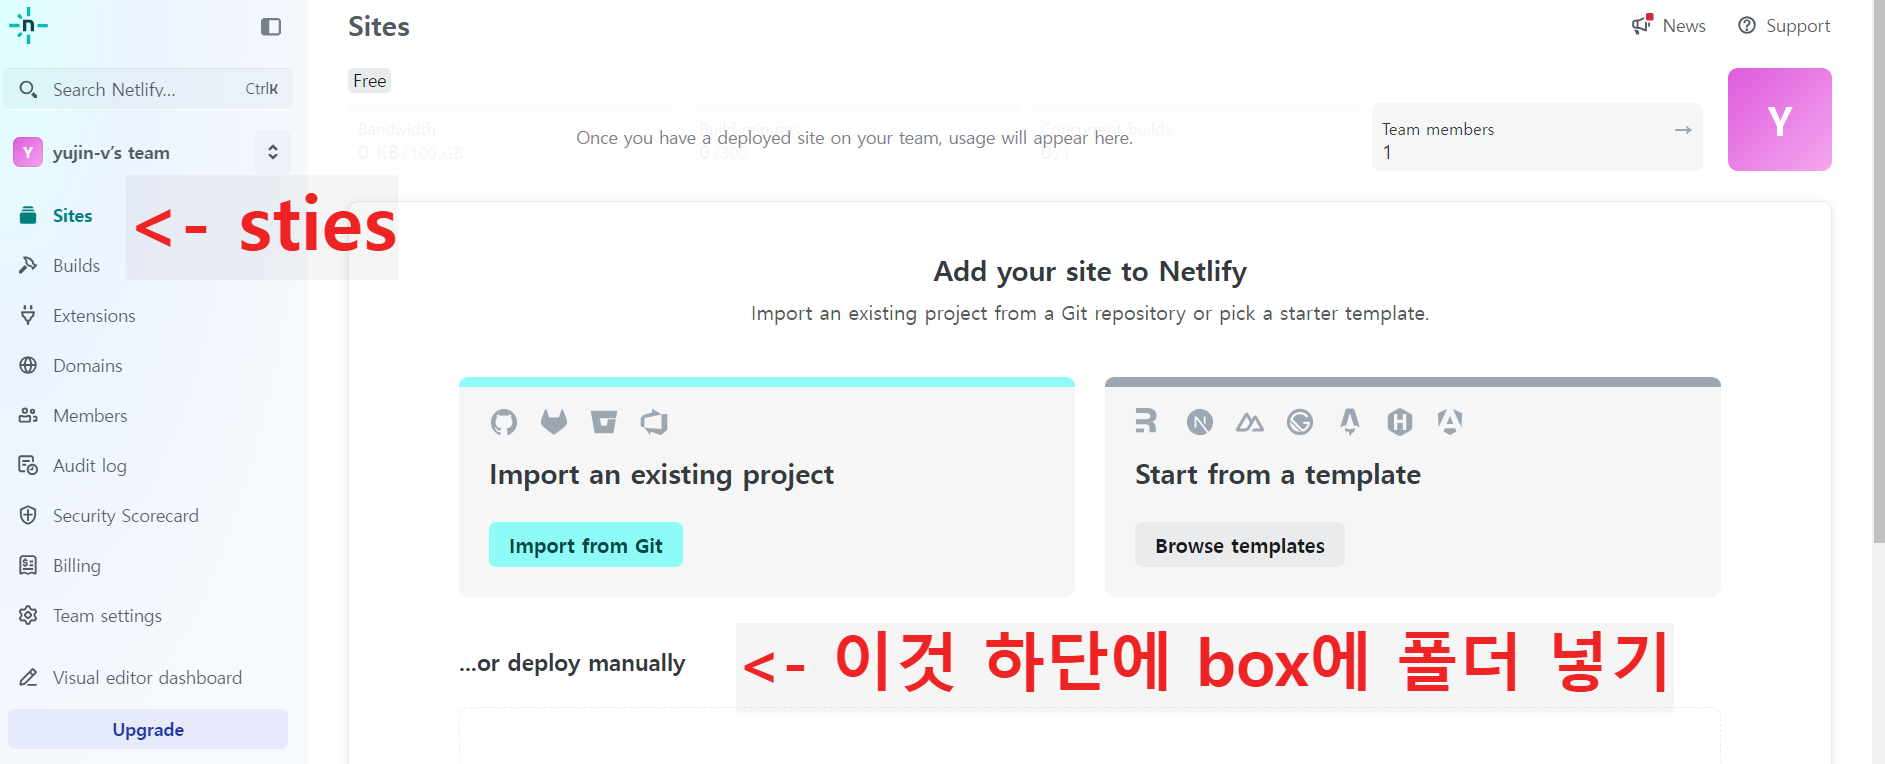Click the Extensions plug icon

pyautogui.click(x=28, y=315)
